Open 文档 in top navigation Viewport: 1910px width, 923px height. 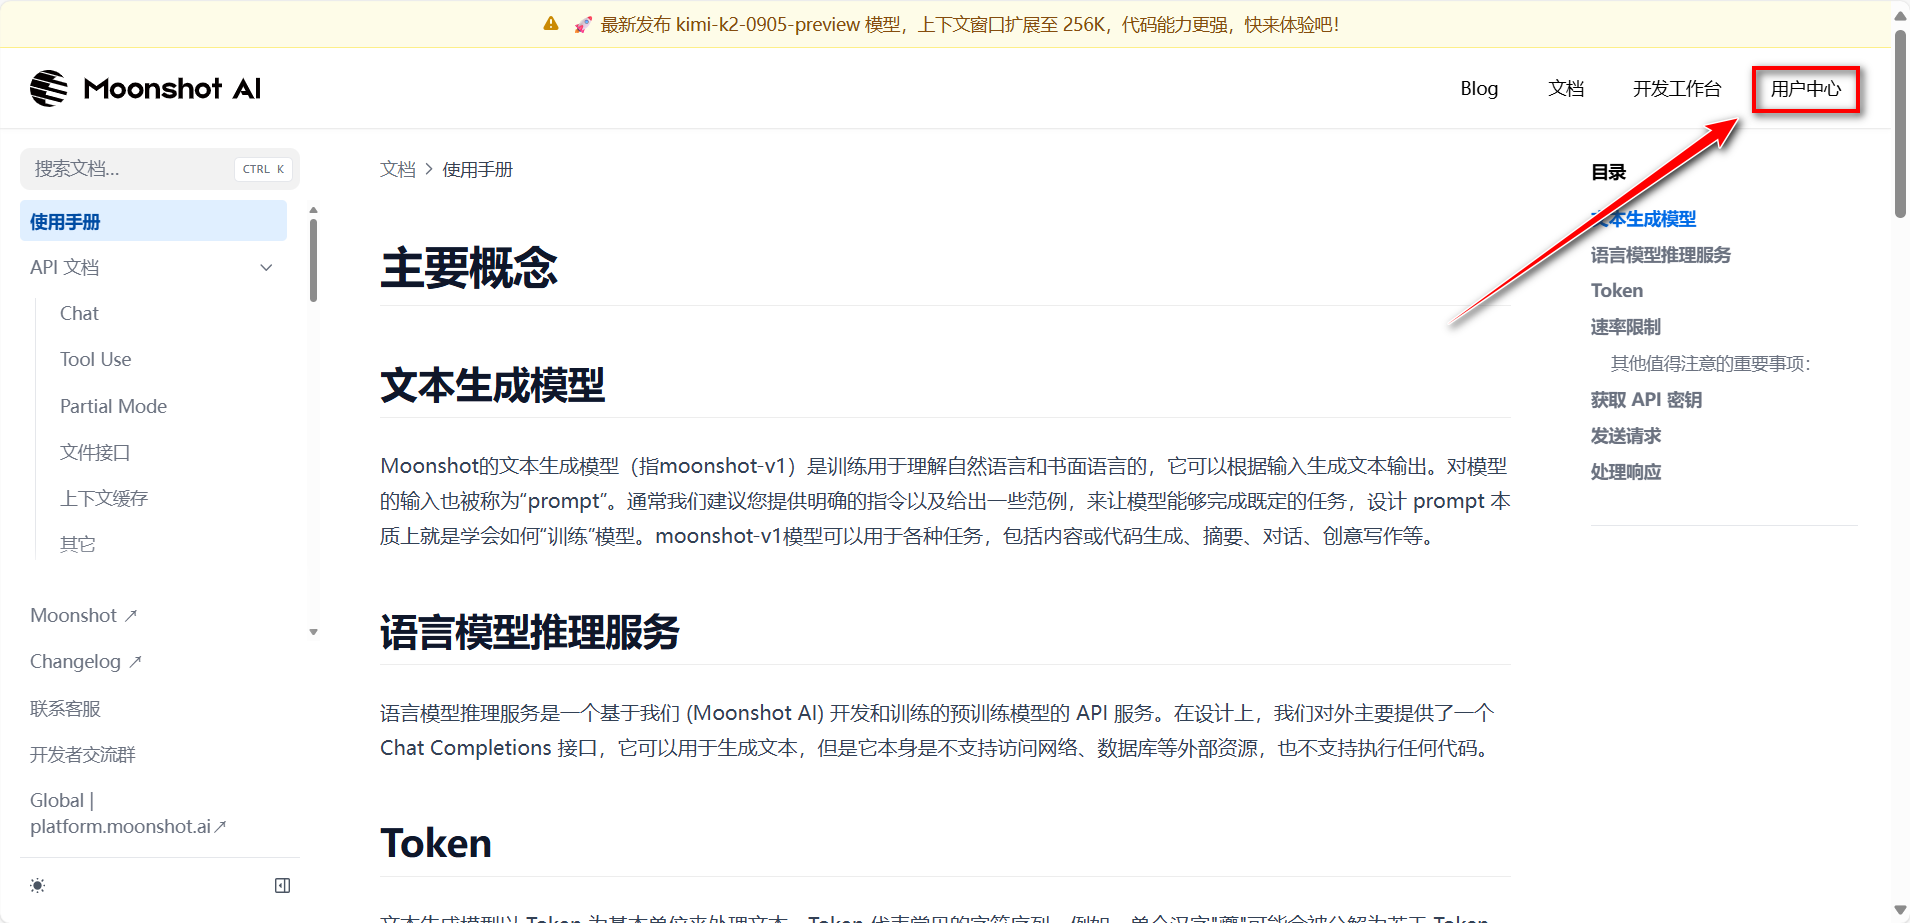(1566, 88)
